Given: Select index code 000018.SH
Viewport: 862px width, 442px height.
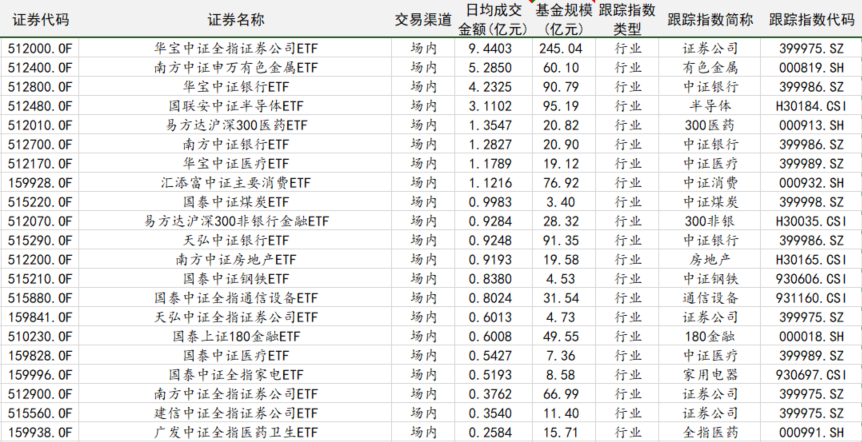Looking at the screenshot, I should point(811,336).
